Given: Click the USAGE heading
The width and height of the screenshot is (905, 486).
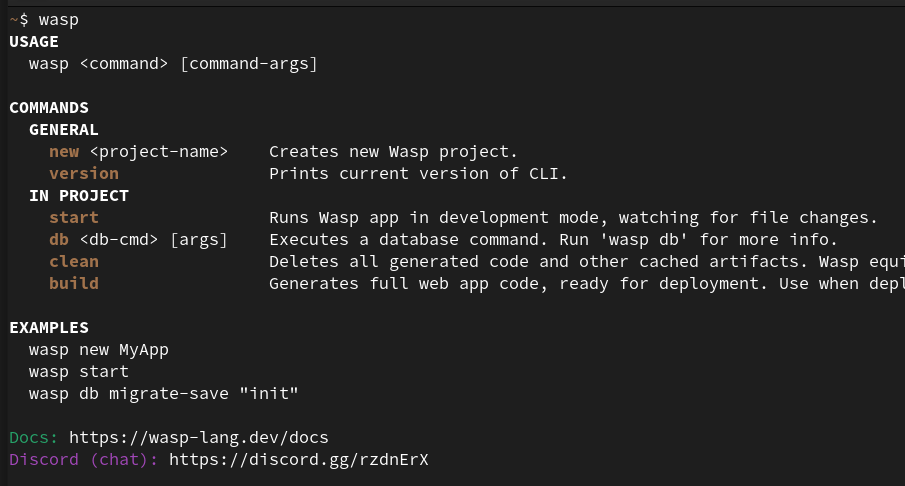Looking at the screenshot, I should [x=34, y=42].
